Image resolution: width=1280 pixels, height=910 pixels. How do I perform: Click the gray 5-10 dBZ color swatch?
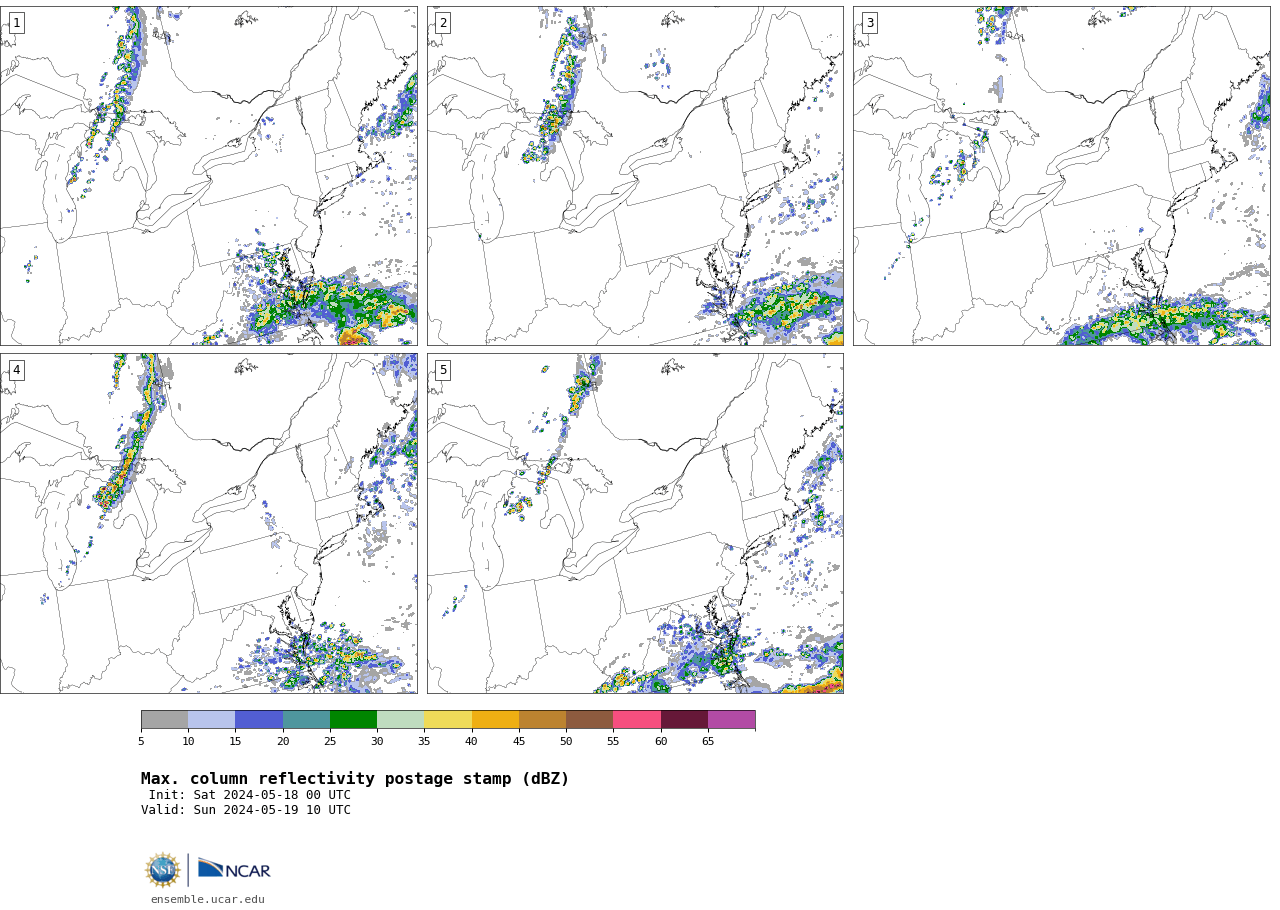[x=164, y=720]
